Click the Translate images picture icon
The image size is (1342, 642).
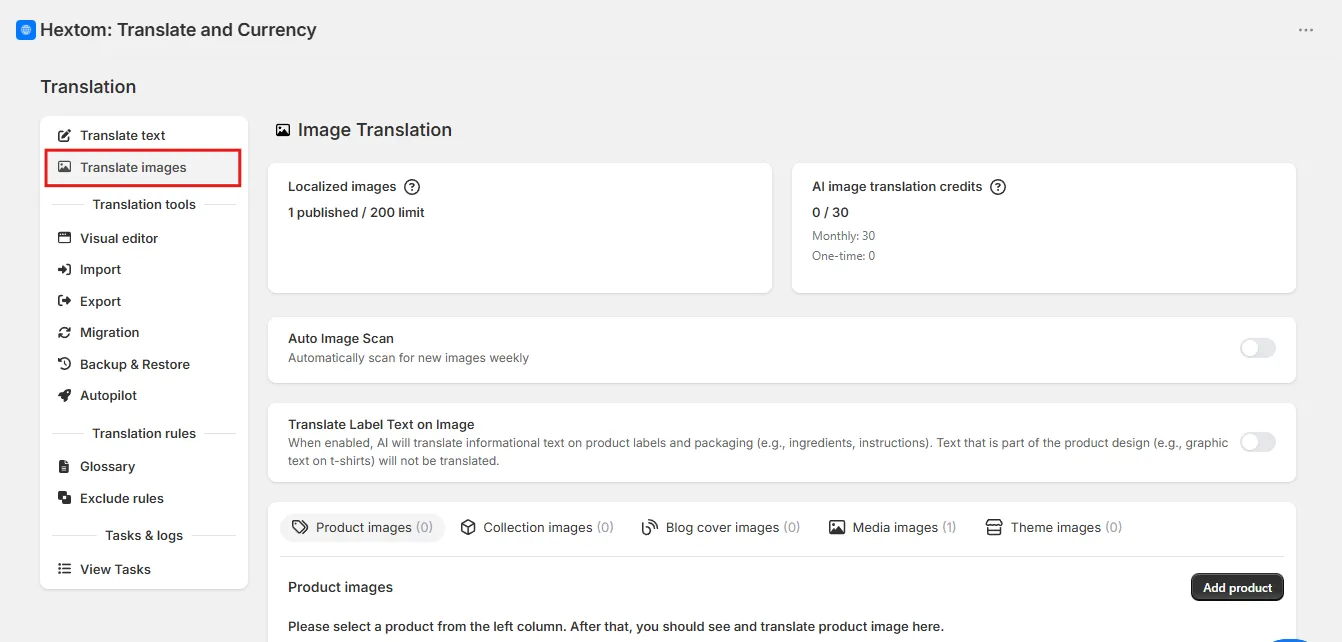pos(64,167)
